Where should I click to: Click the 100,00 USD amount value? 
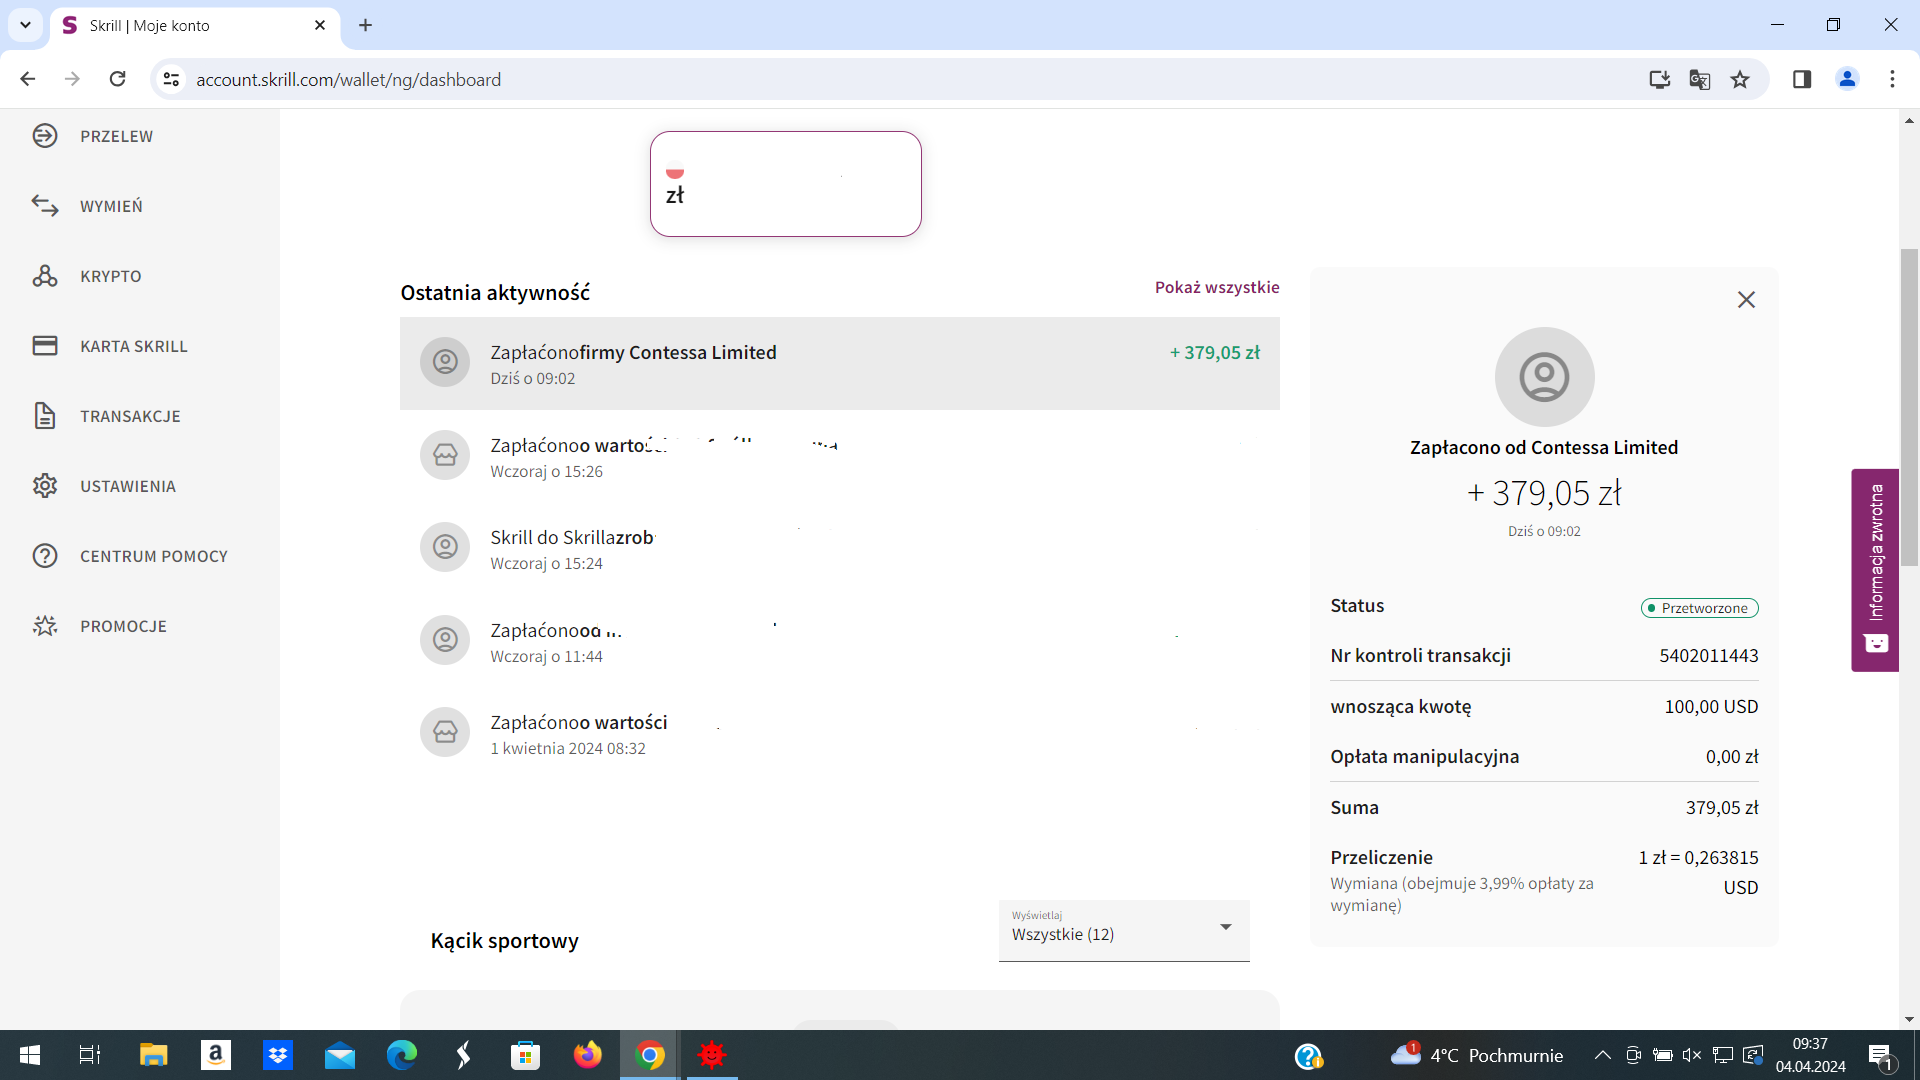(1711, 707)
